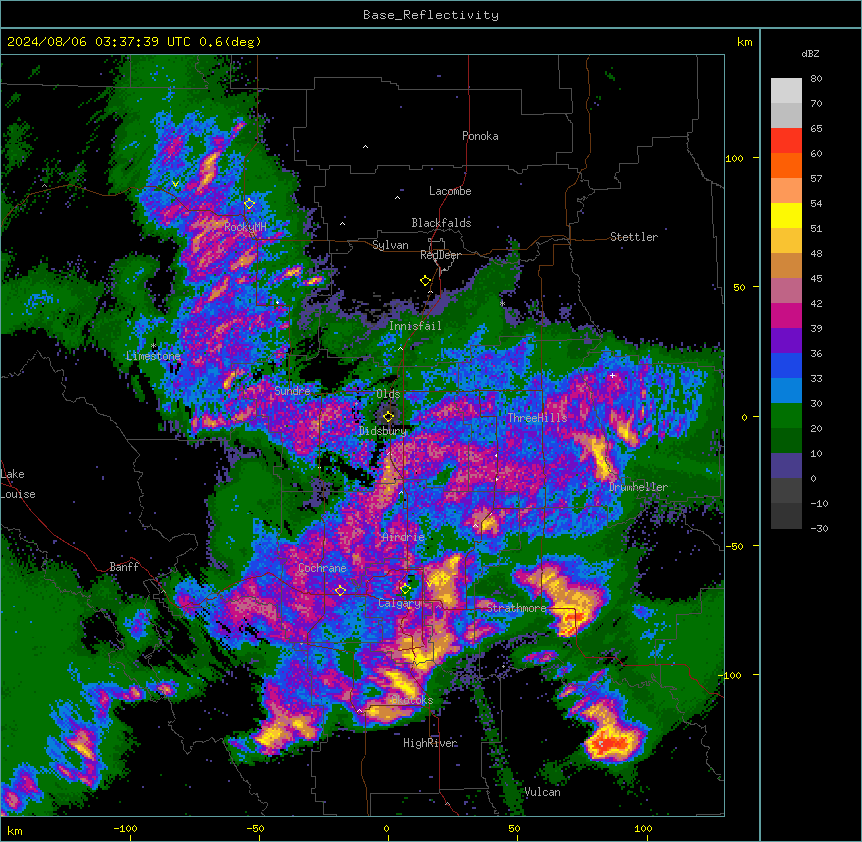The height and width of the screenshot is (842, 862).
Task: Click the yellow diamond radar site marker near Olds
Action: (x=389, y=416)
